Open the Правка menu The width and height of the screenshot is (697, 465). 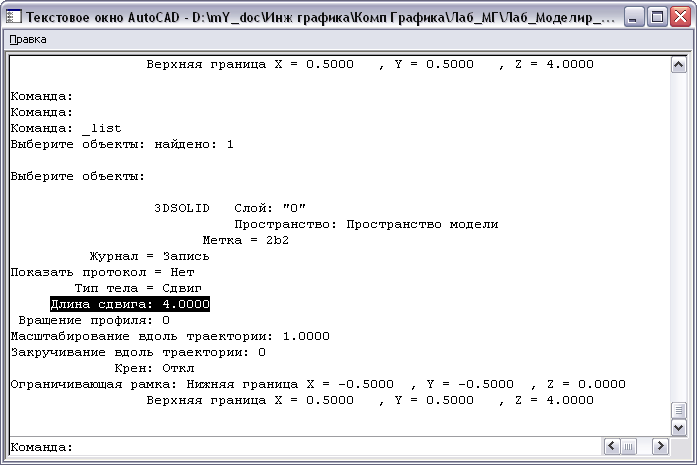tap(28, 40)
